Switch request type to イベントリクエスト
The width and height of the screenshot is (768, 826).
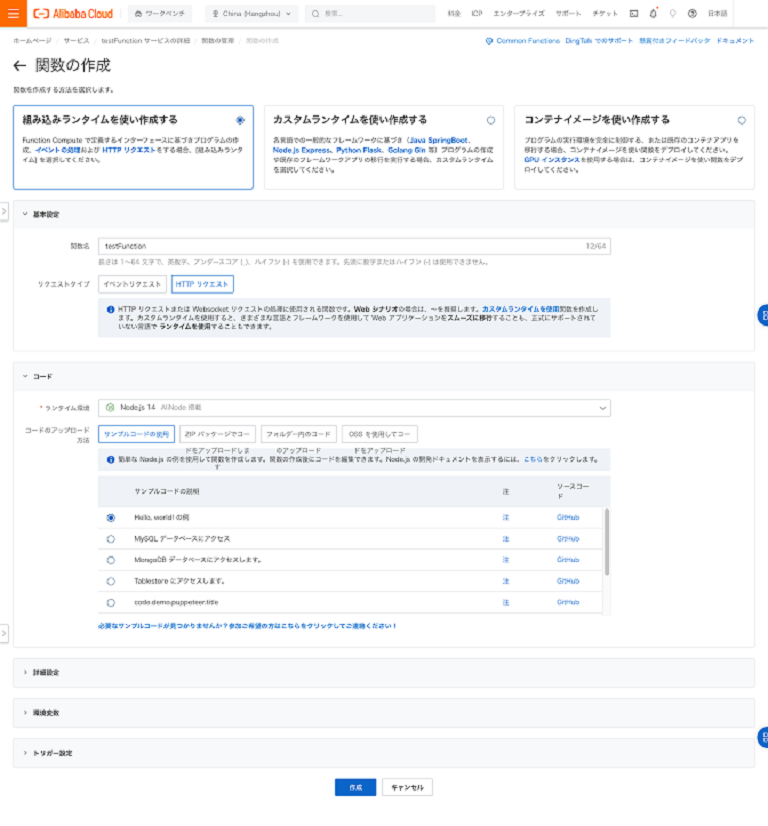click(x=132, y=285)
